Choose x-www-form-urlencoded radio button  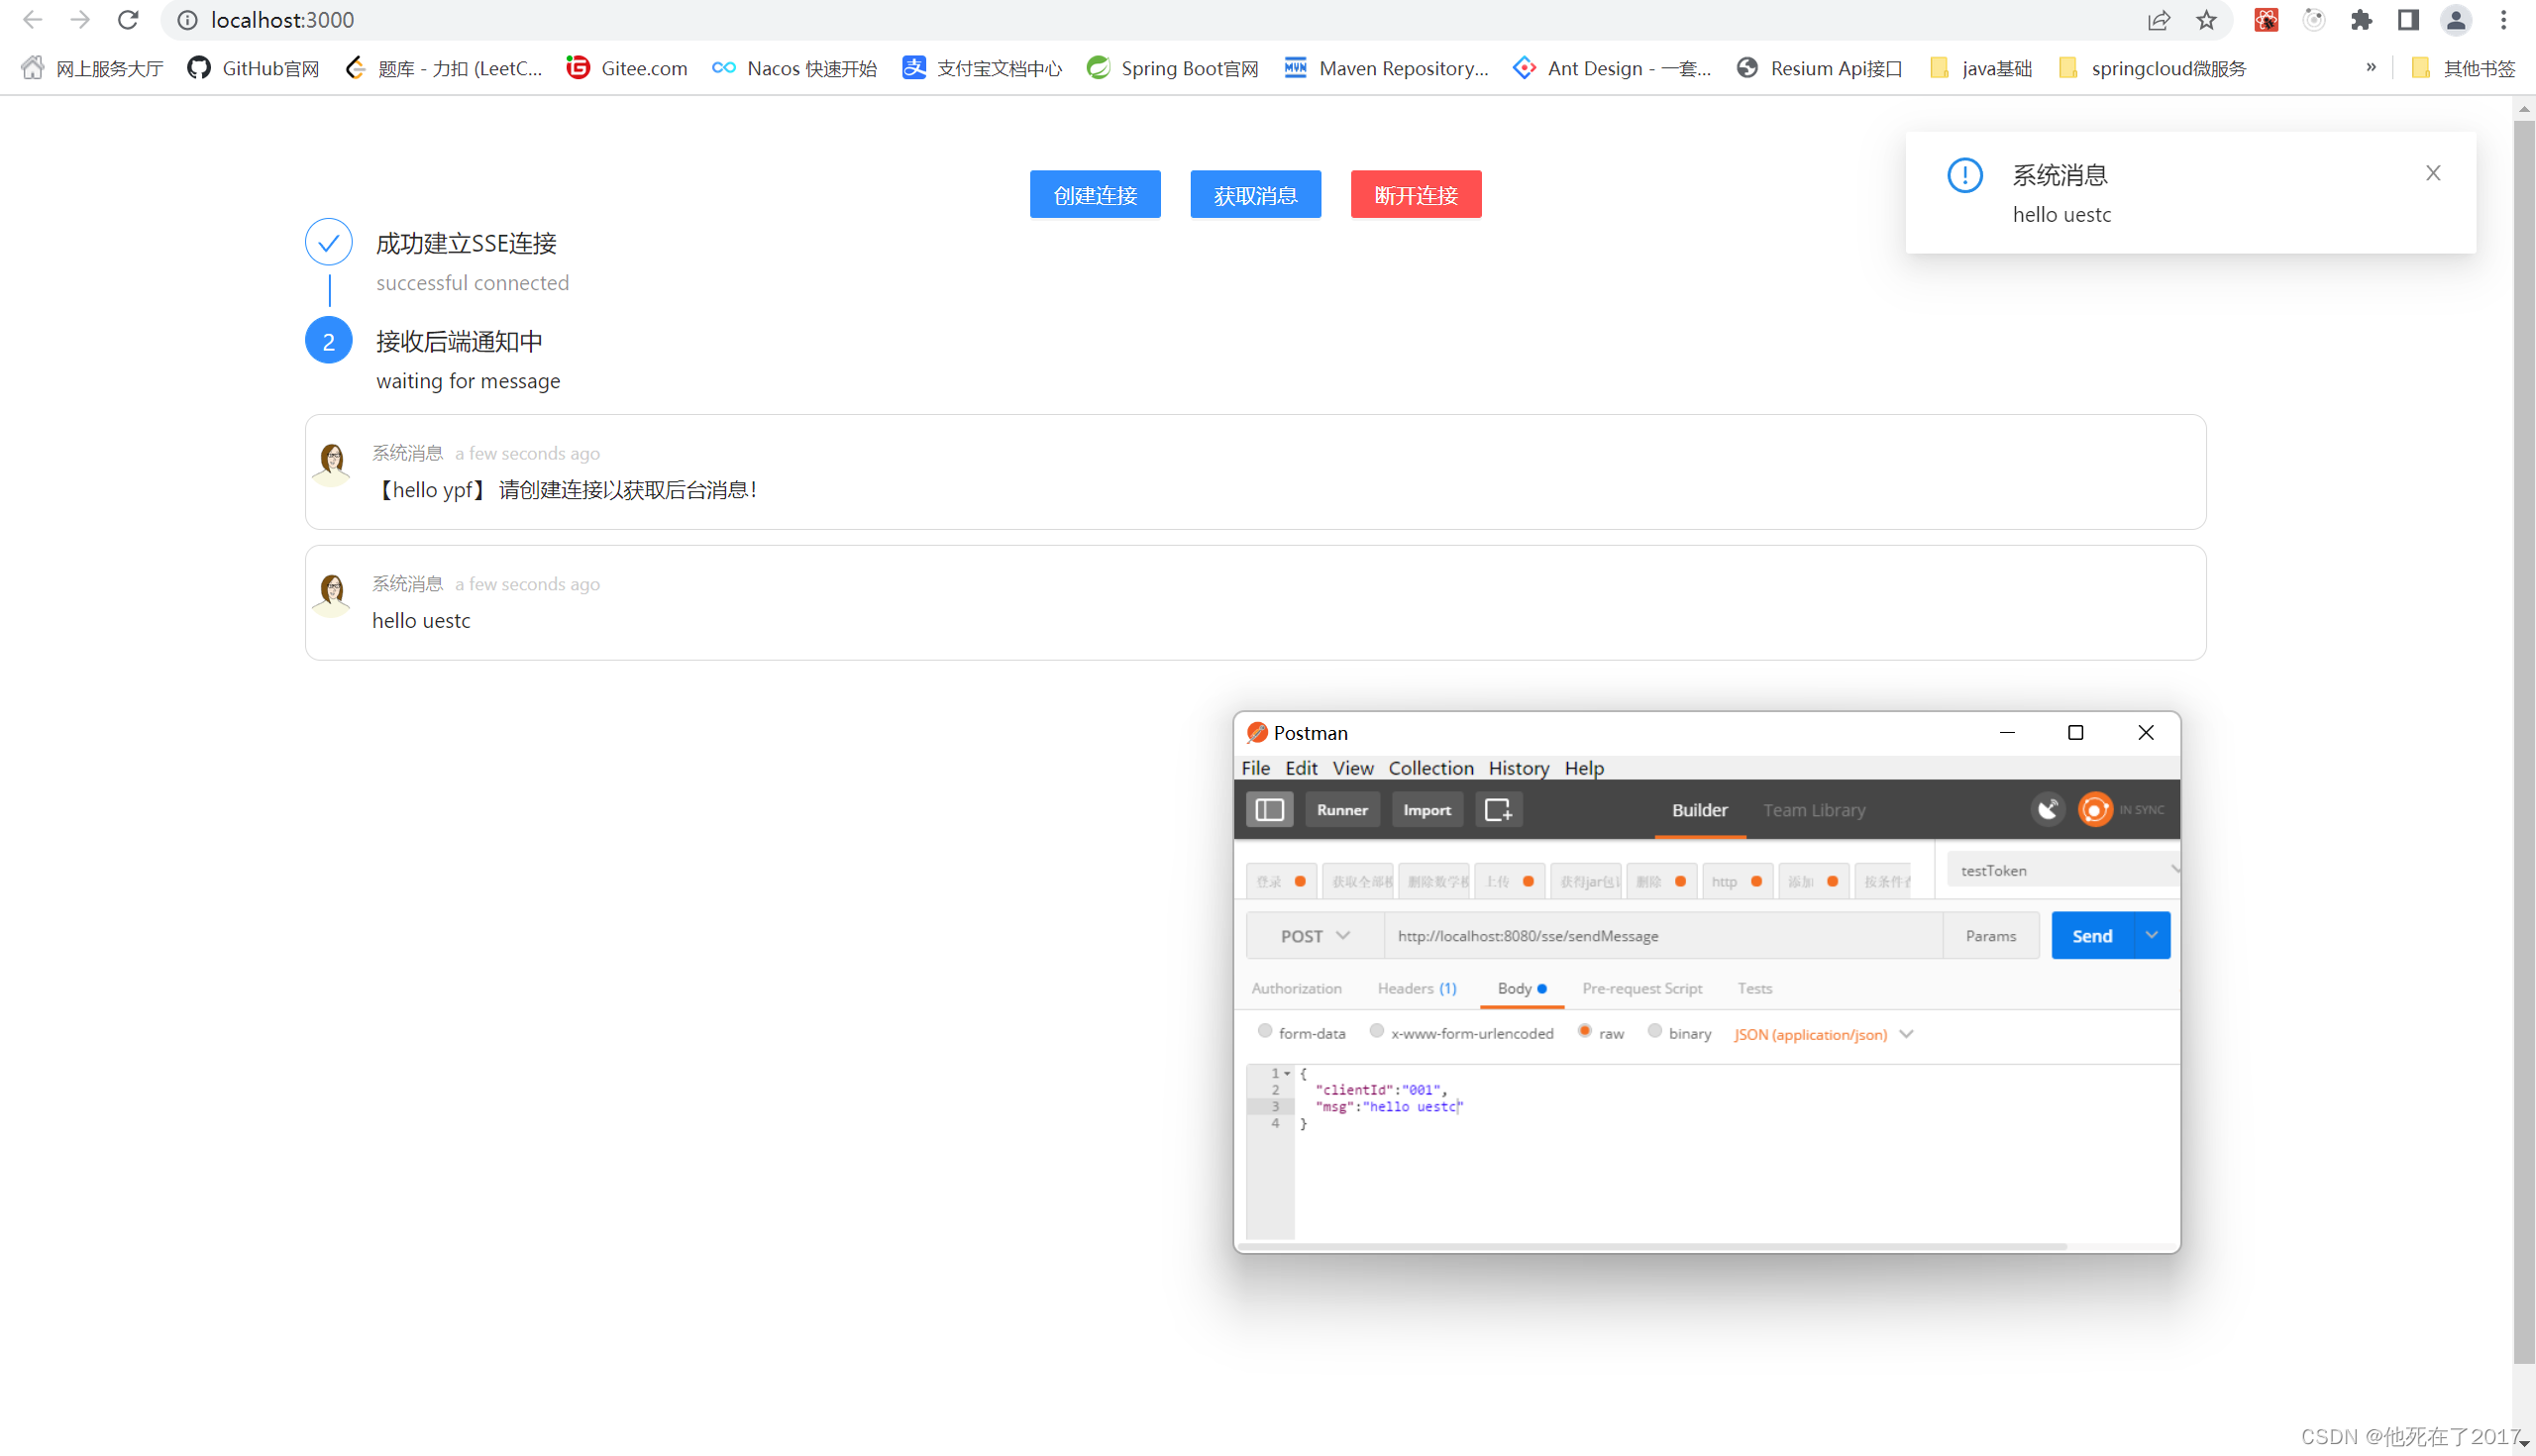[x=1377, y=1031]
